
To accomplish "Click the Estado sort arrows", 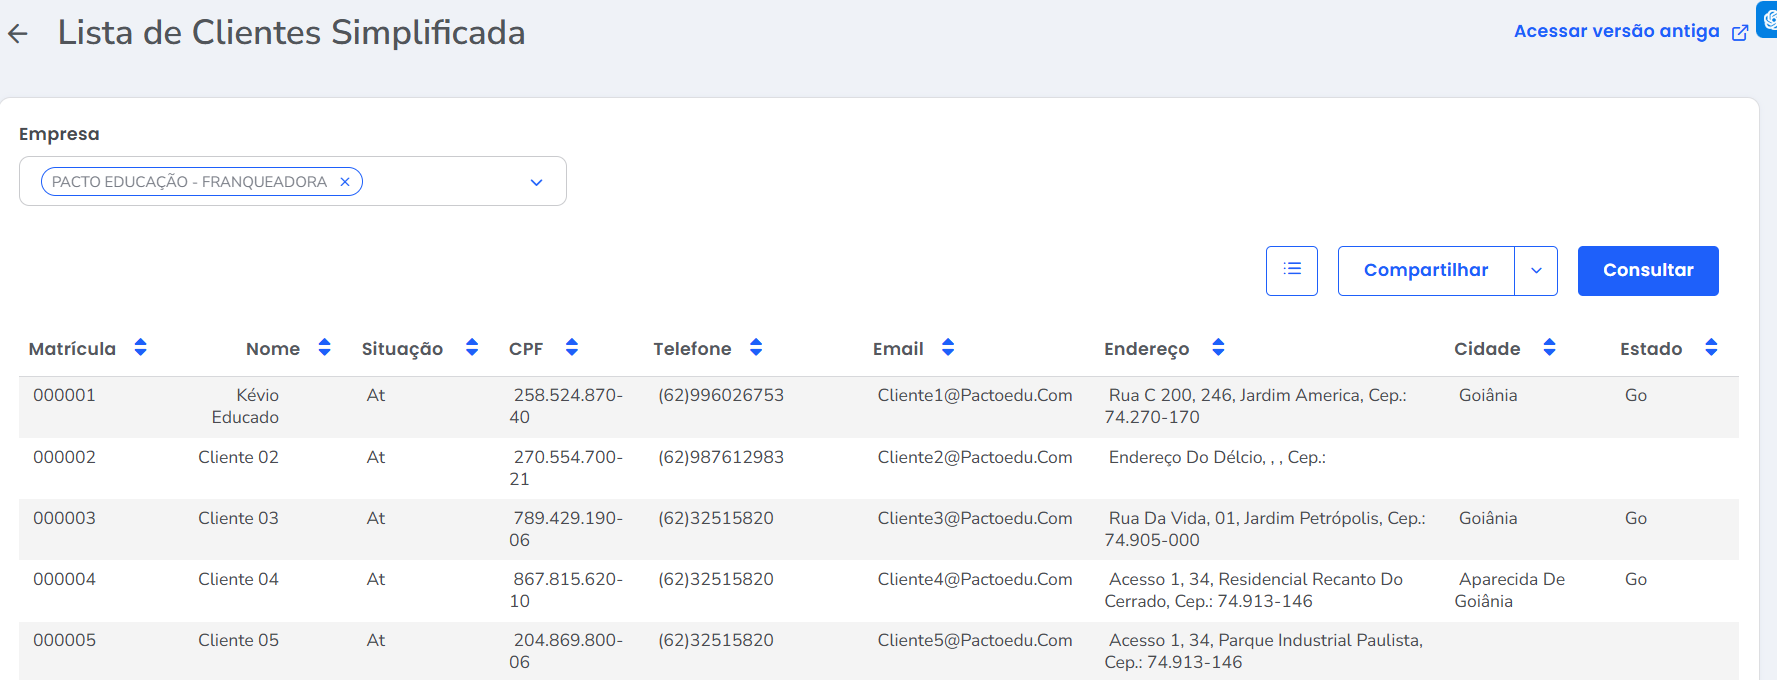I will click(x=1711, y=348).
